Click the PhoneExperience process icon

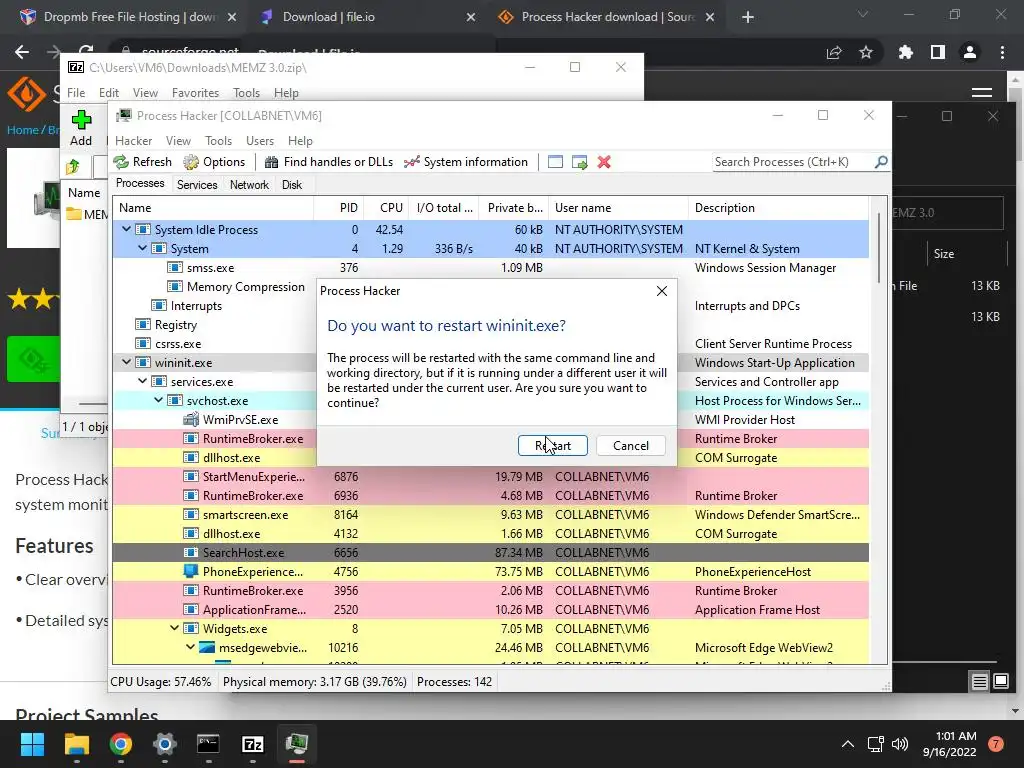point(191,571)
